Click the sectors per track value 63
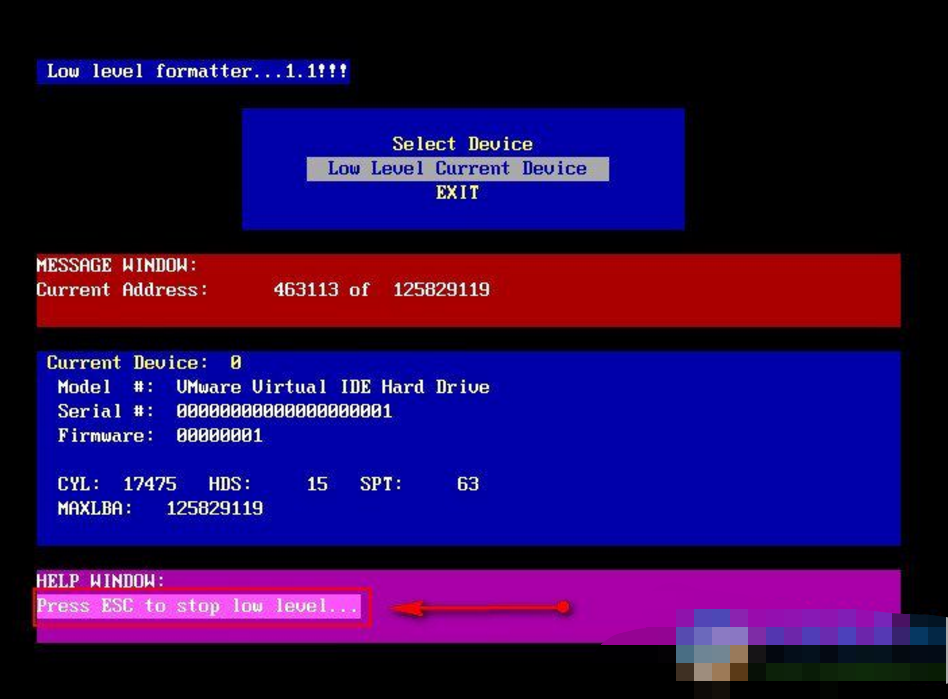This screenshot has width=948, height=699. 468,484
